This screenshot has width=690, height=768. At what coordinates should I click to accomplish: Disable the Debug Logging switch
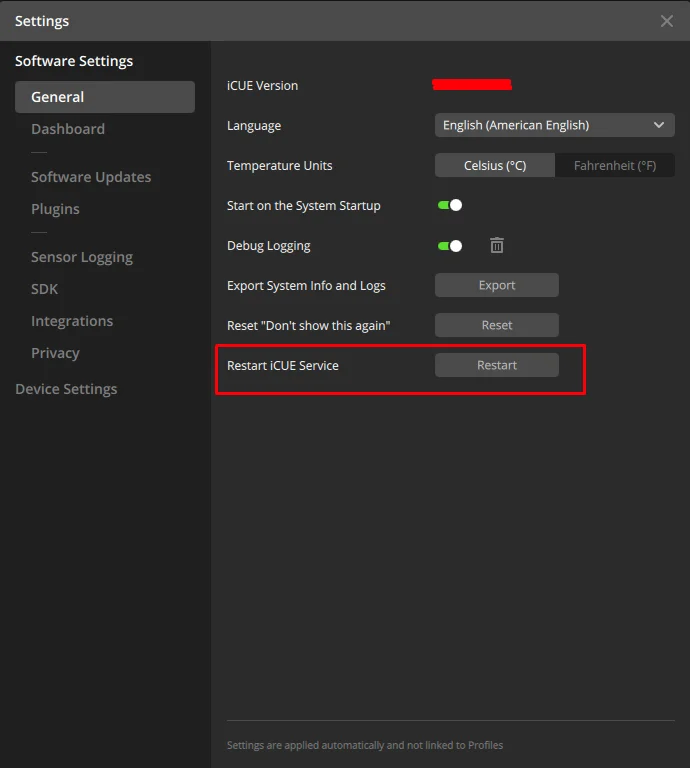(x=450, y=245)
